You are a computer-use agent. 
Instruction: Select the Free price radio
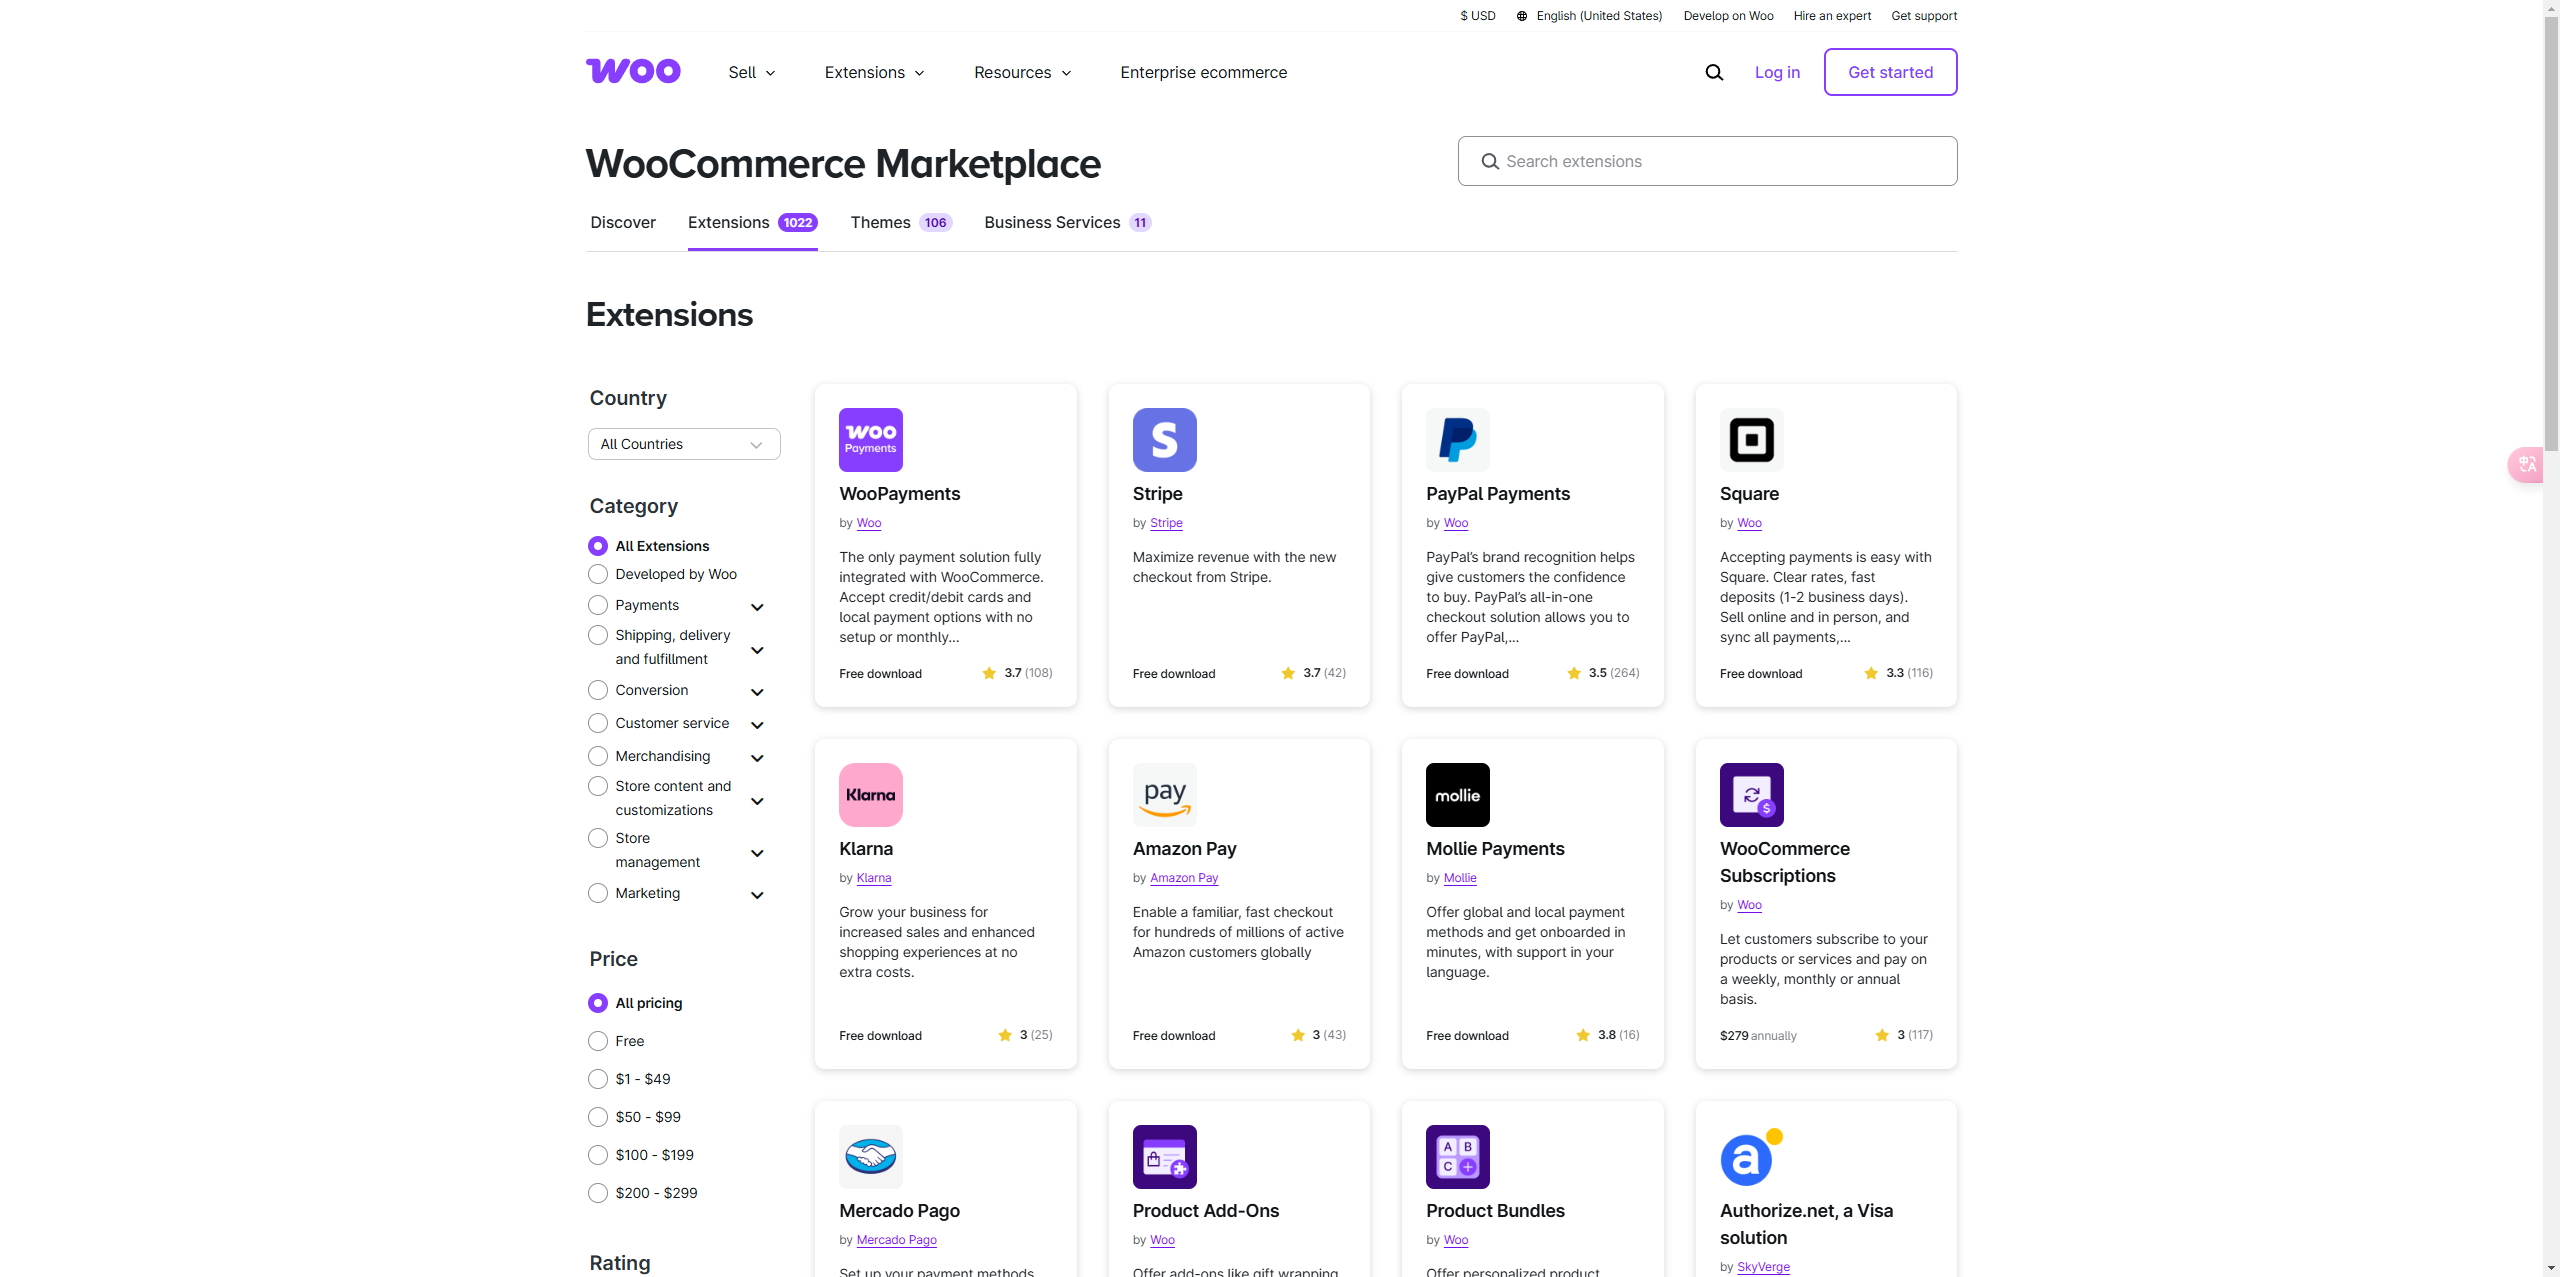598,1041
